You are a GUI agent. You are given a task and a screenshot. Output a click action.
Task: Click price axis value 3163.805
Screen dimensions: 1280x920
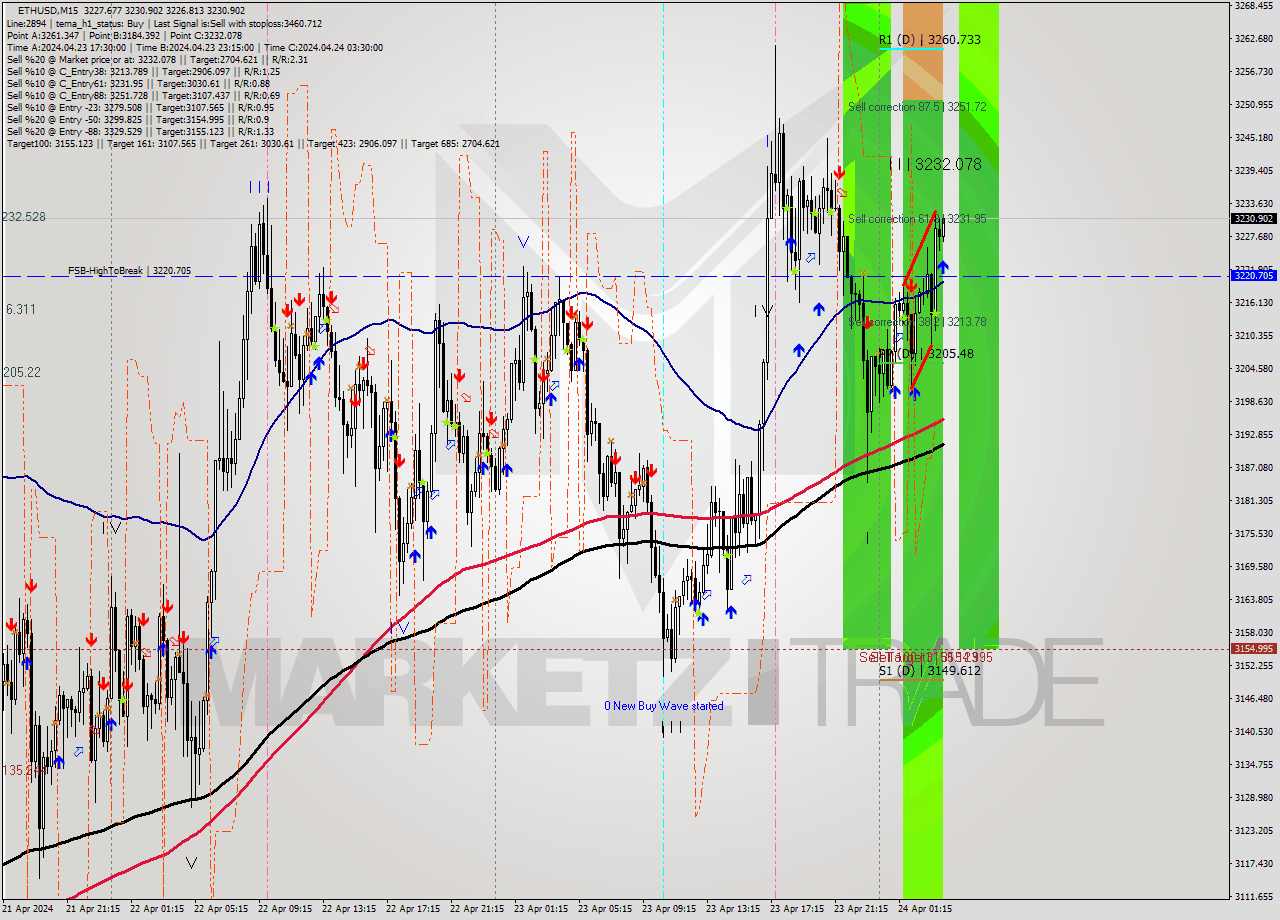1253,599
